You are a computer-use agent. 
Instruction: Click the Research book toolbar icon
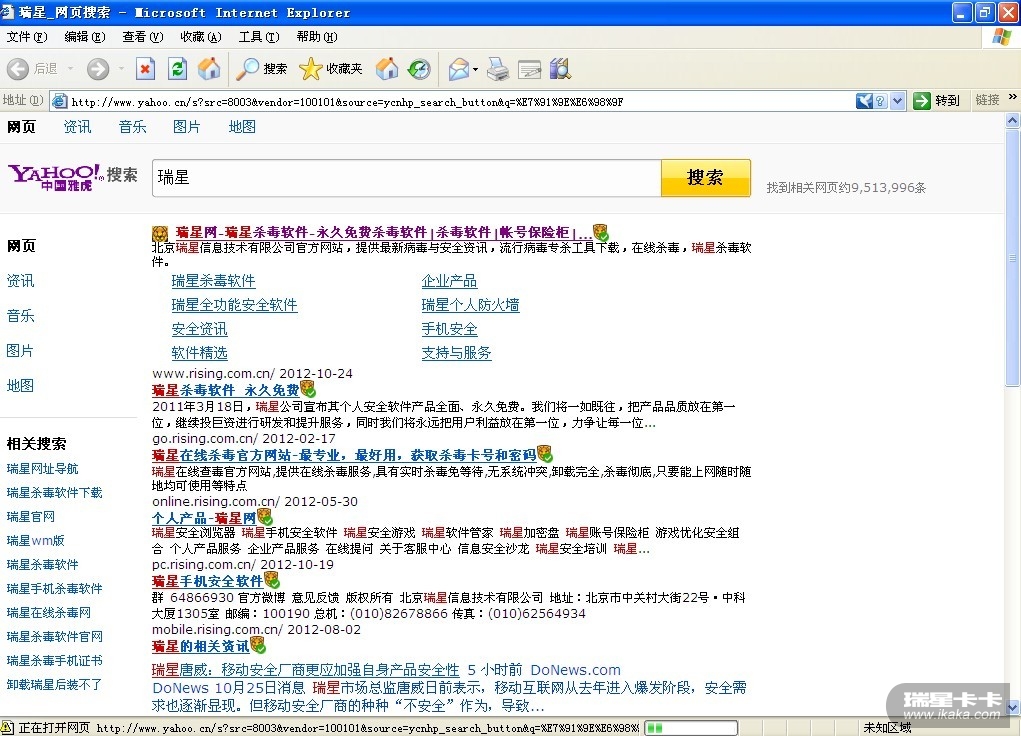560,68
